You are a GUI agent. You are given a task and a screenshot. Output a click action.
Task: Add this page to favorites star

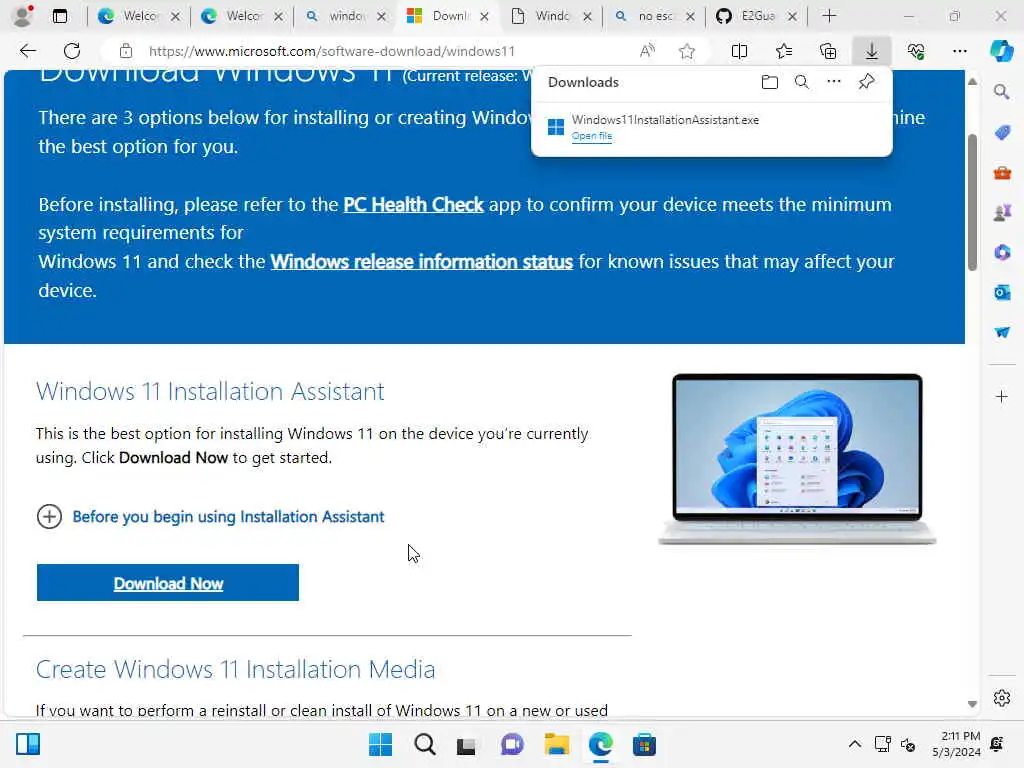click(x=686, y=51)
